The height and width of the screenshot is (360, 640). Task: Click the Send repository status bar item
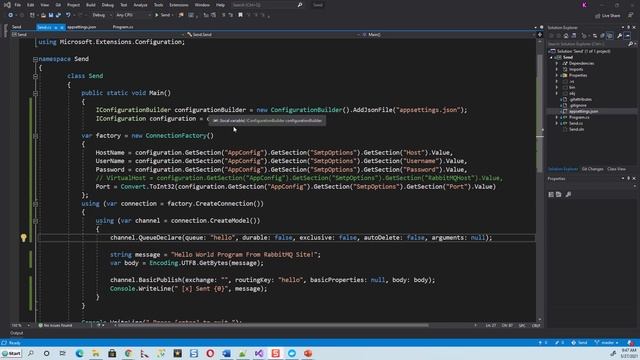click(x=579, y=342)
